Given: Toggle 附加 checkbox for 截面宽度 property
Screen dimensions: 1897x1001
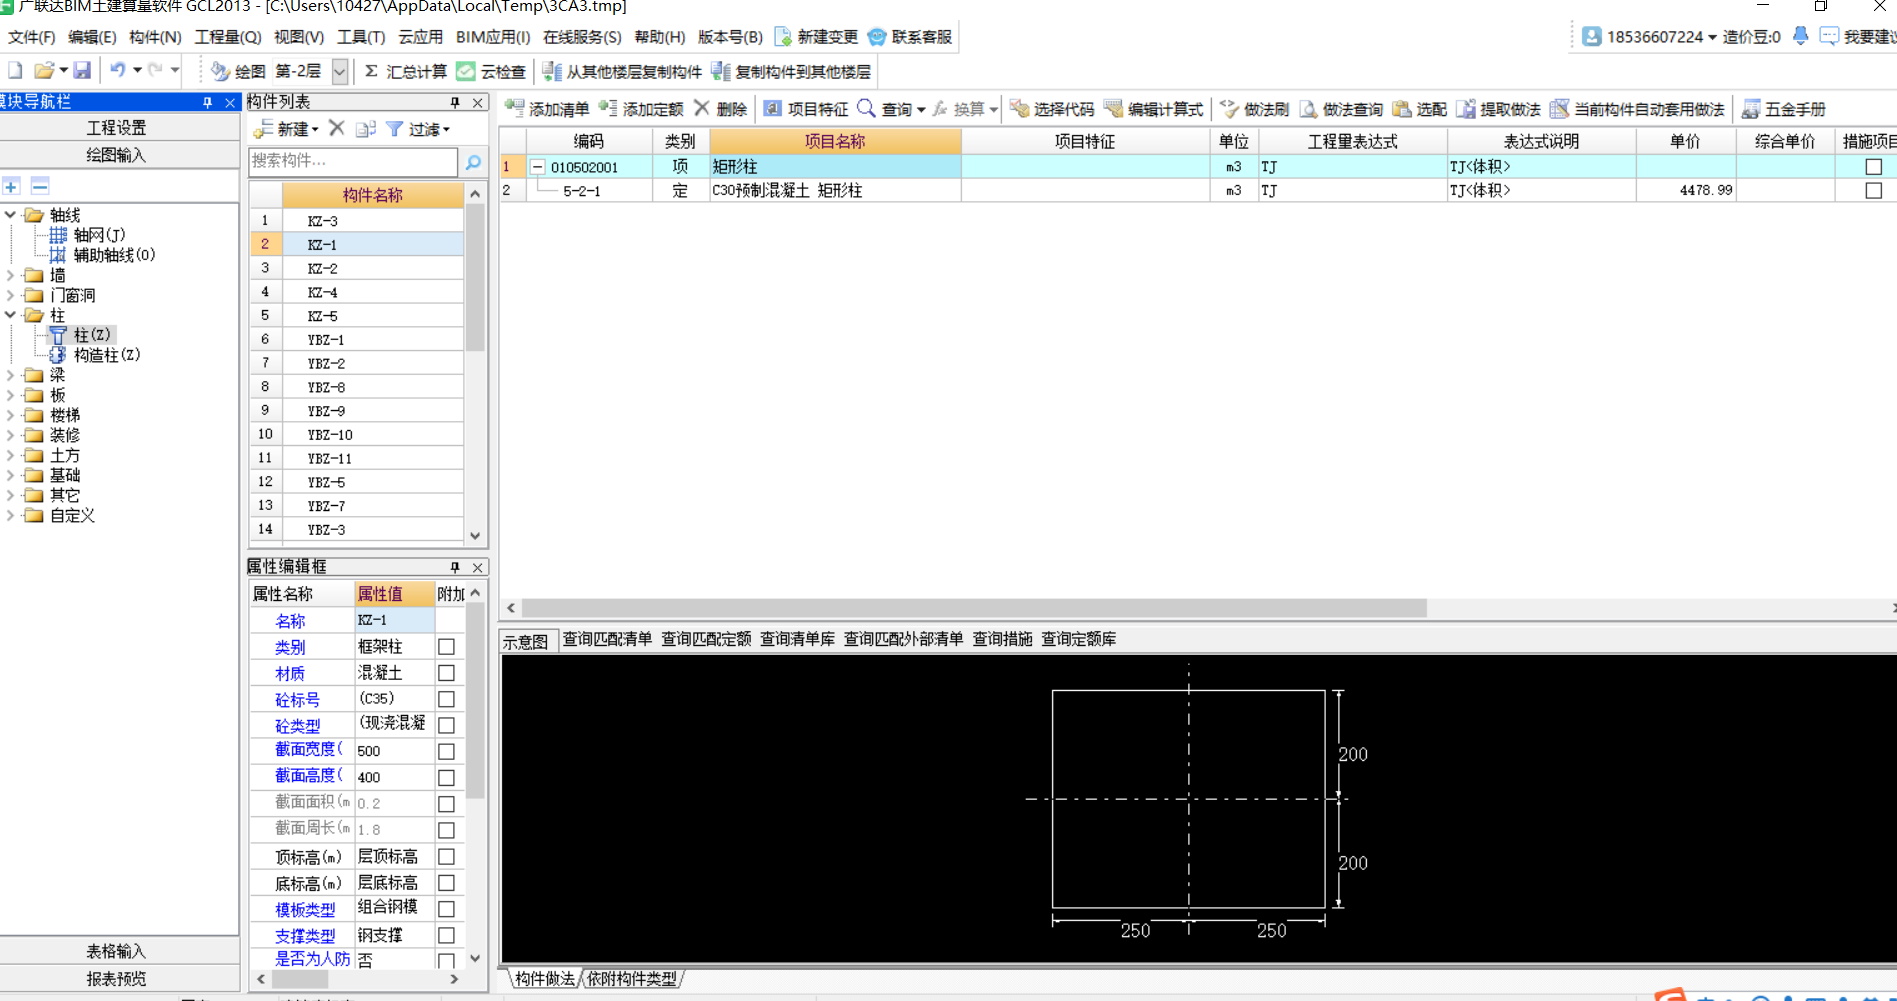Looking at the screenshot, I should click(x=446, y=751).
